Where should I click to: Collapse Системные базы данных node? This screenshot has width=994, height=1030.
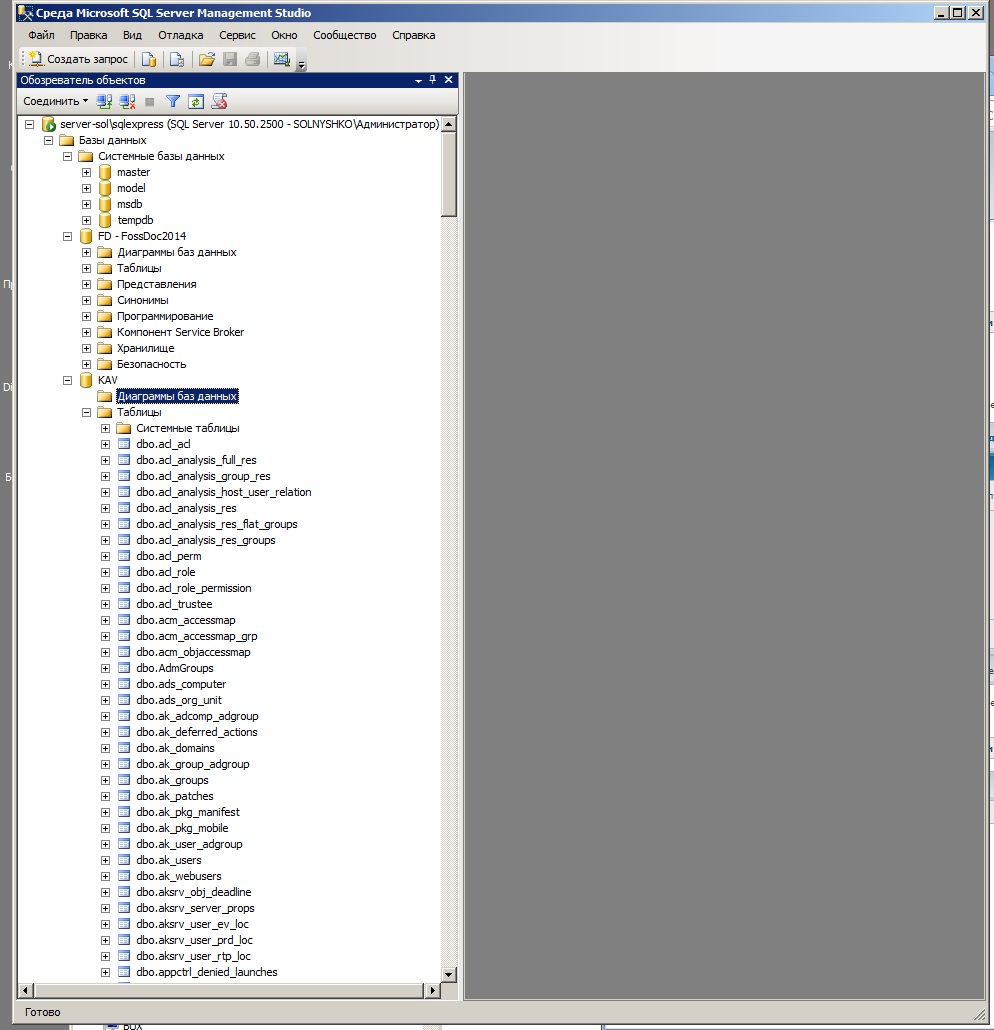(x=67, y=156)
